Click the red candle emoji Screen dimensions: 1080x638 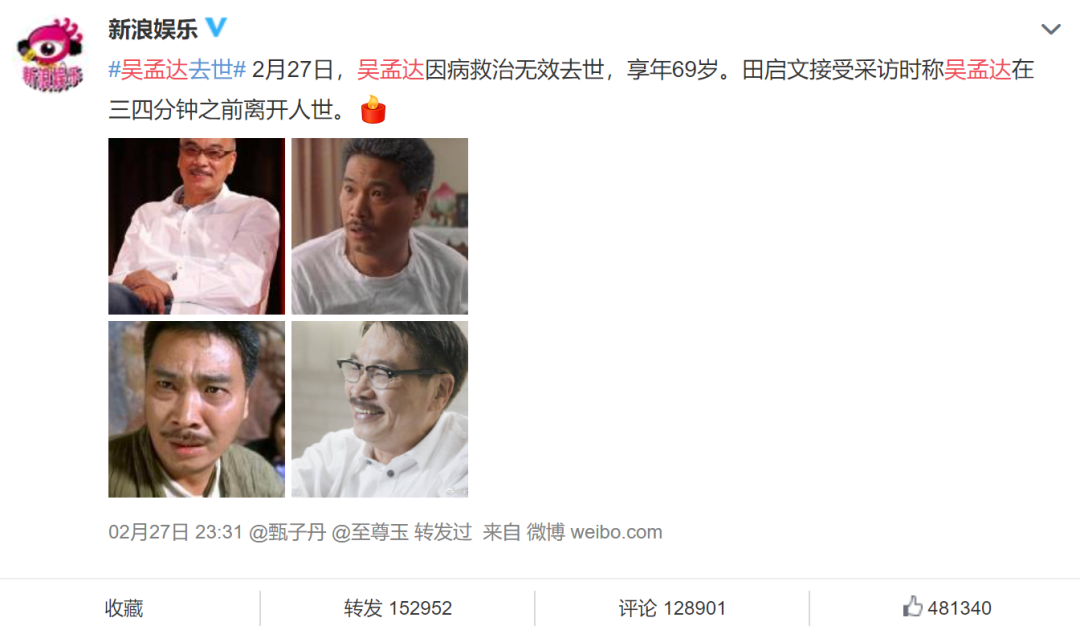(373, 110)
